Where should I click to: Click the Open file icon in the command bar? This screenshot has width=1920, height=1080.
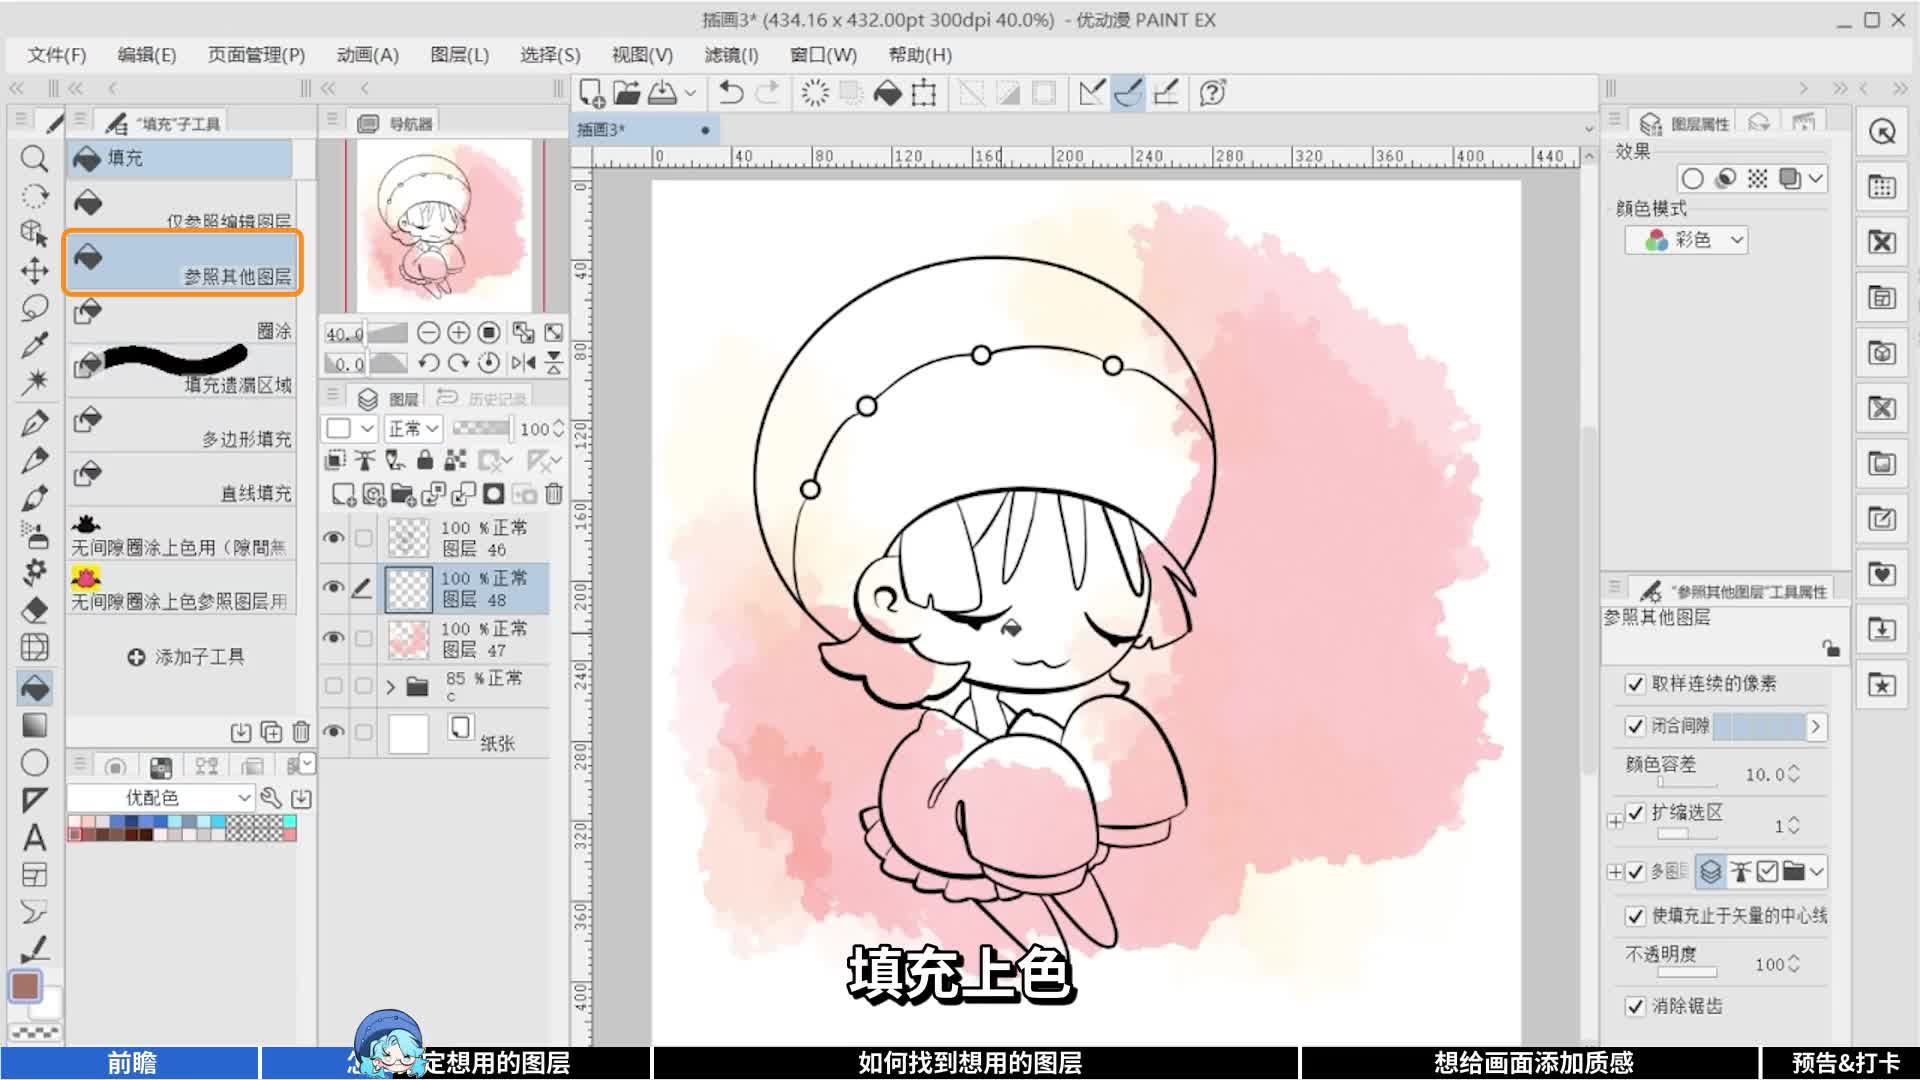[626, 93]
